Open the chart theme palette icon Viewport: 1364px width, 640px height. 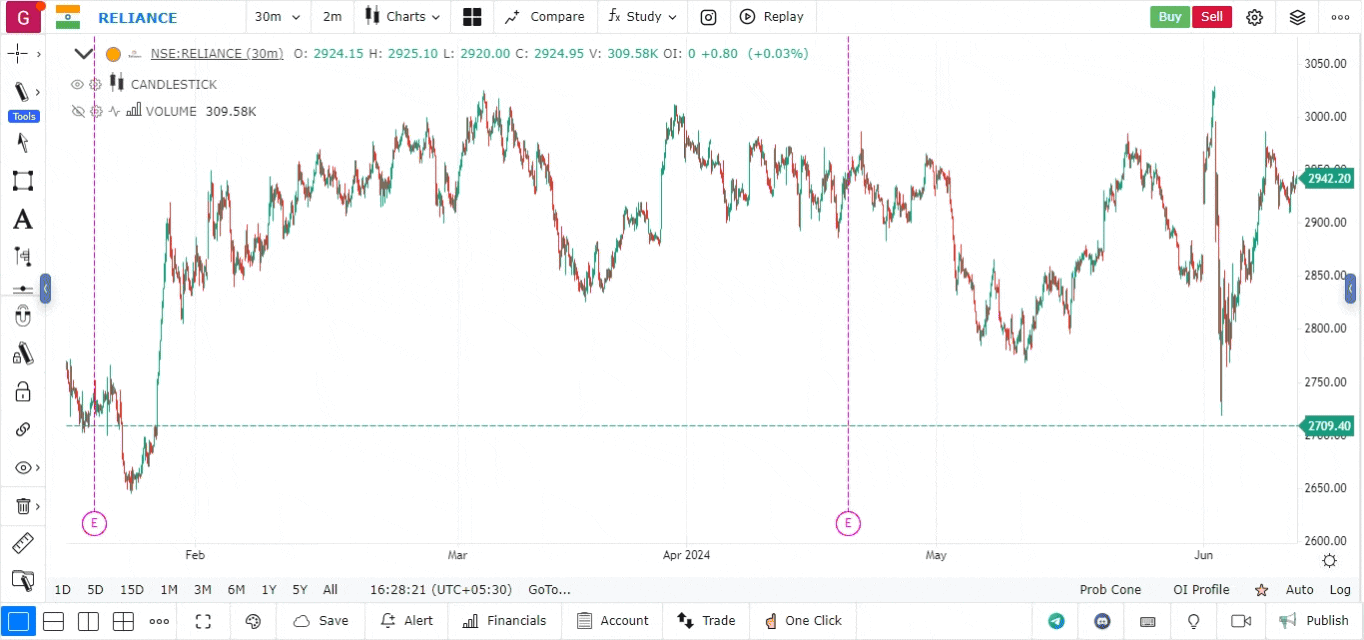click(x=253, y=621)
